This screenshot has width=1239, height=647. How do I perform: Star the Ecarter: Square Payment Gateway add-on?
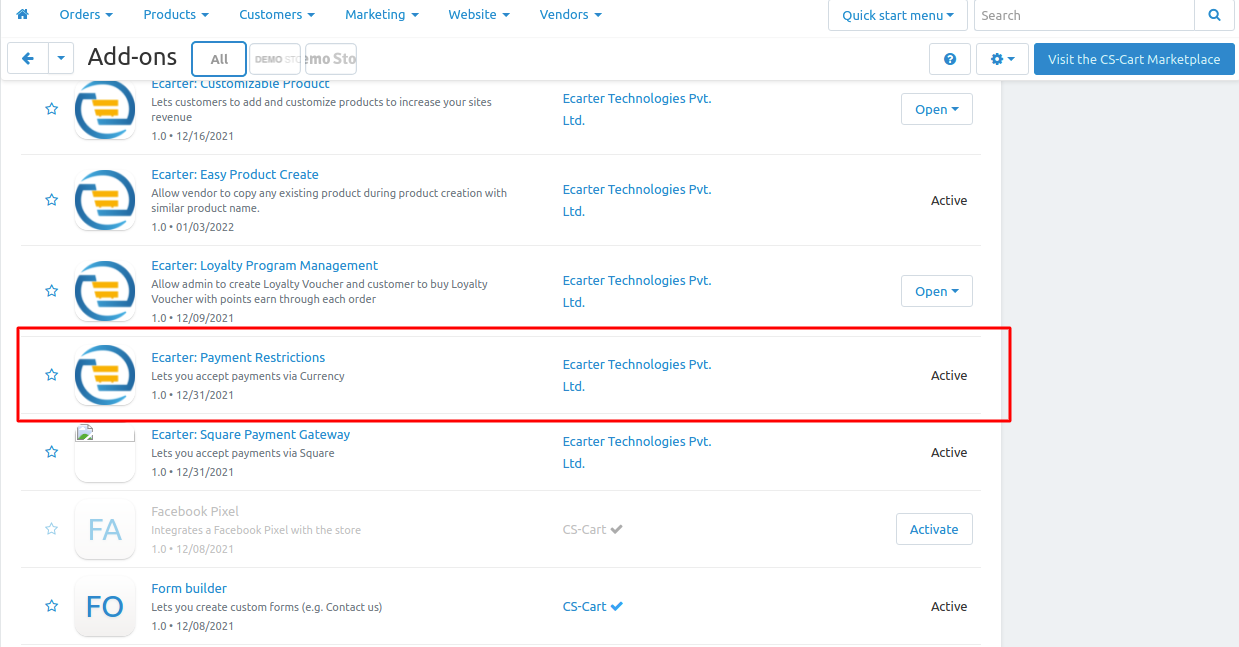click(x=51, y=452)
